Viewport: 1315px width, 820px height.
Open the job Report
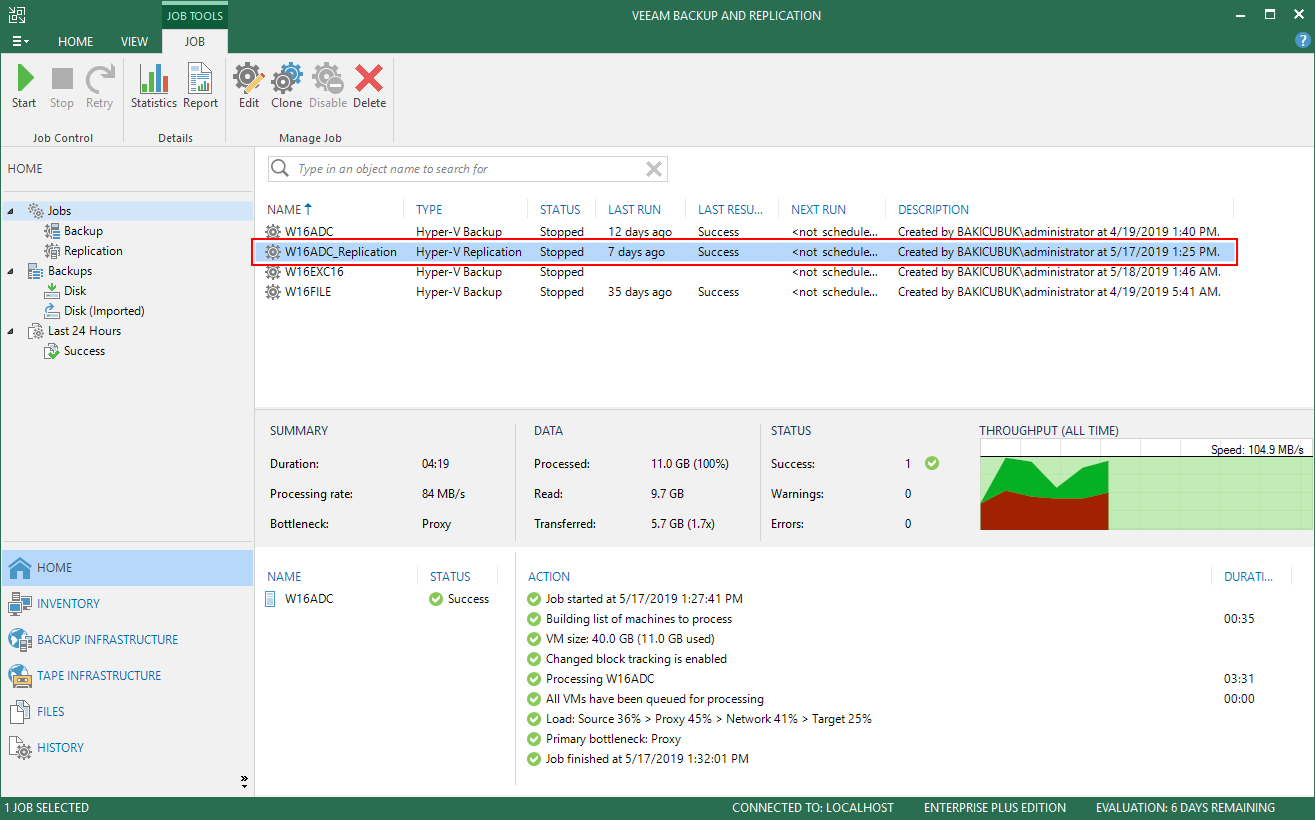[200, 86]
